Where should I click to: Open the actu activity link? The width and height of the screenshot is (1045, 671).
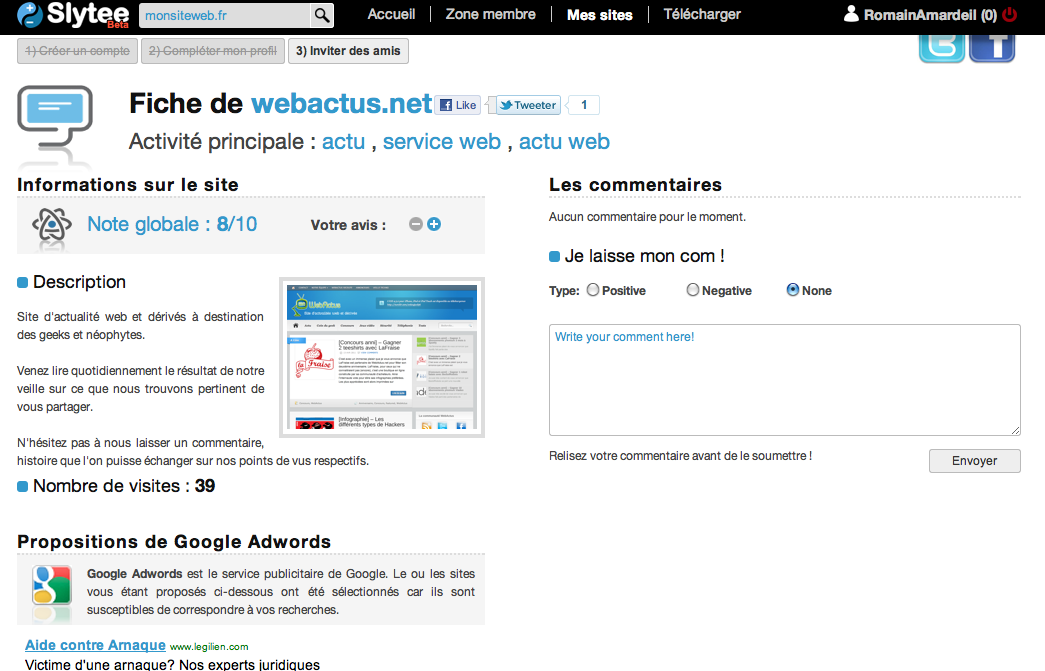(x=343, y=142)
